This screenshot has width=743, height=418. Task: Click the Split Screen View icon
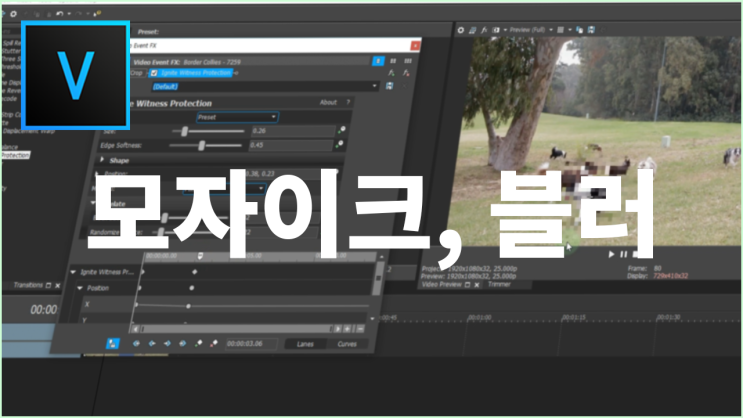(x=496, y=30)
